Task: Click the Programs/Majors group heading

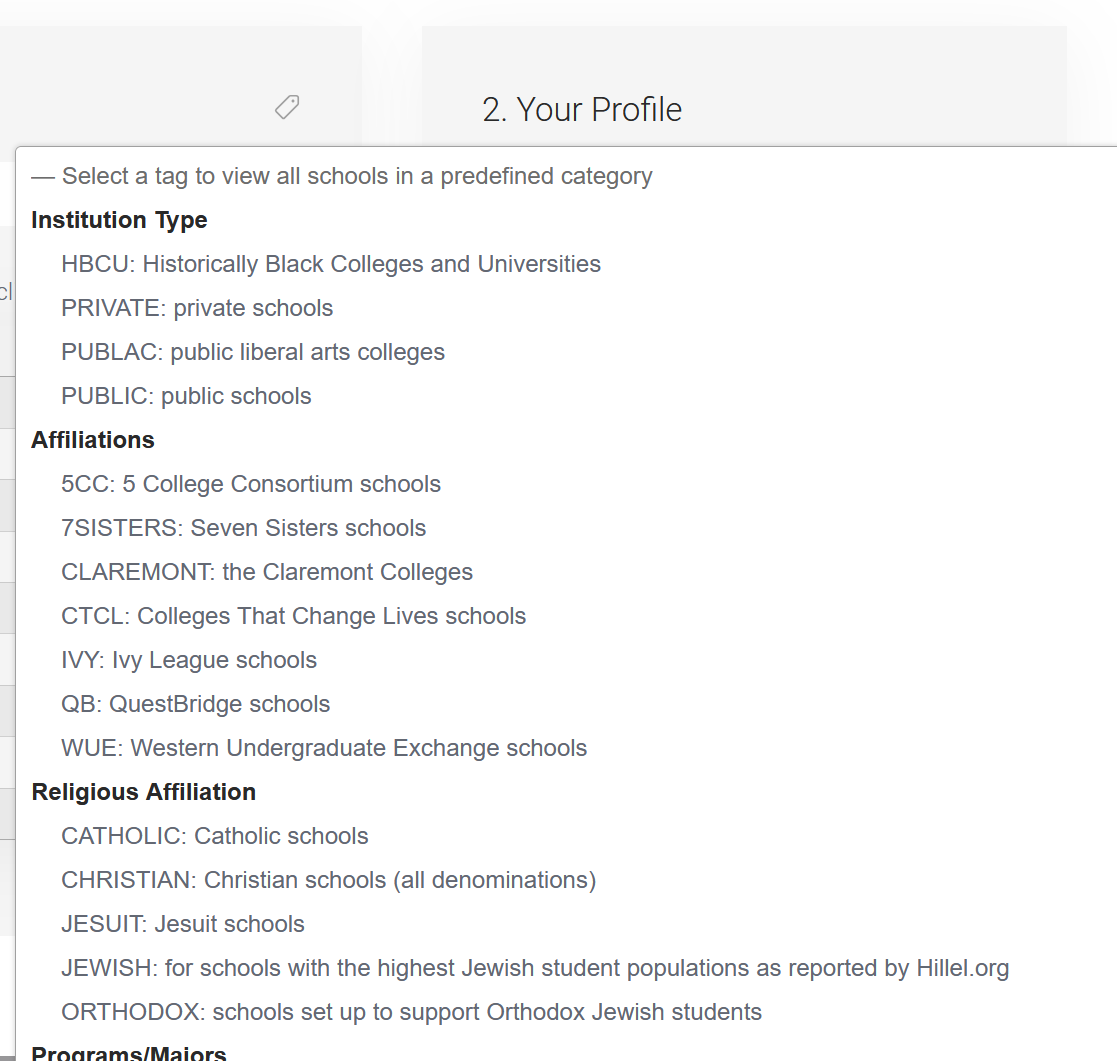Action: tap(129, 1053)
